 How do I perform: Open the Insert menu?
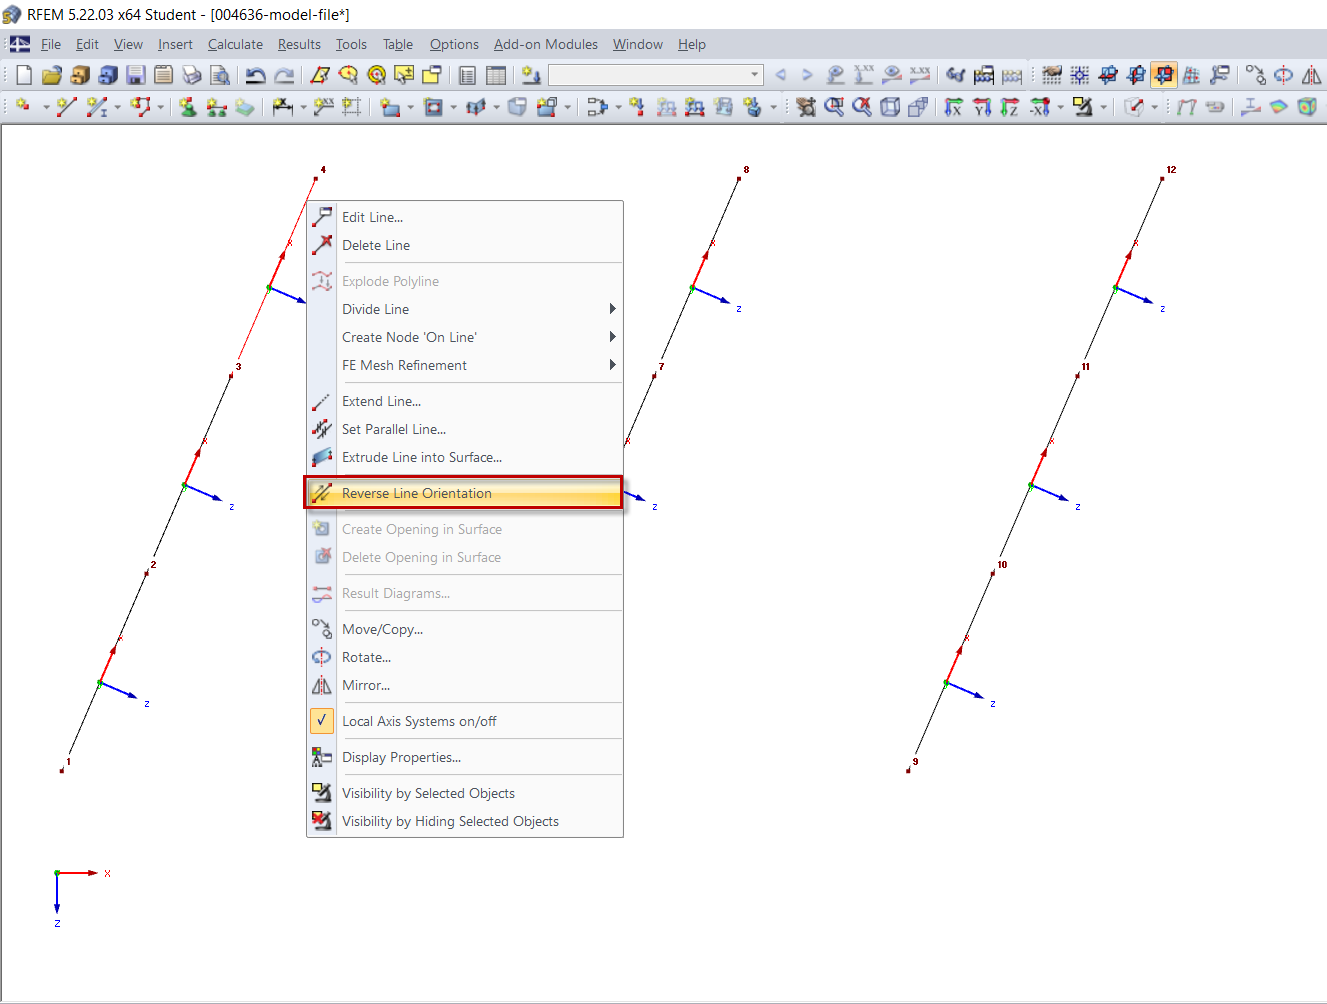tap(175, 44)
